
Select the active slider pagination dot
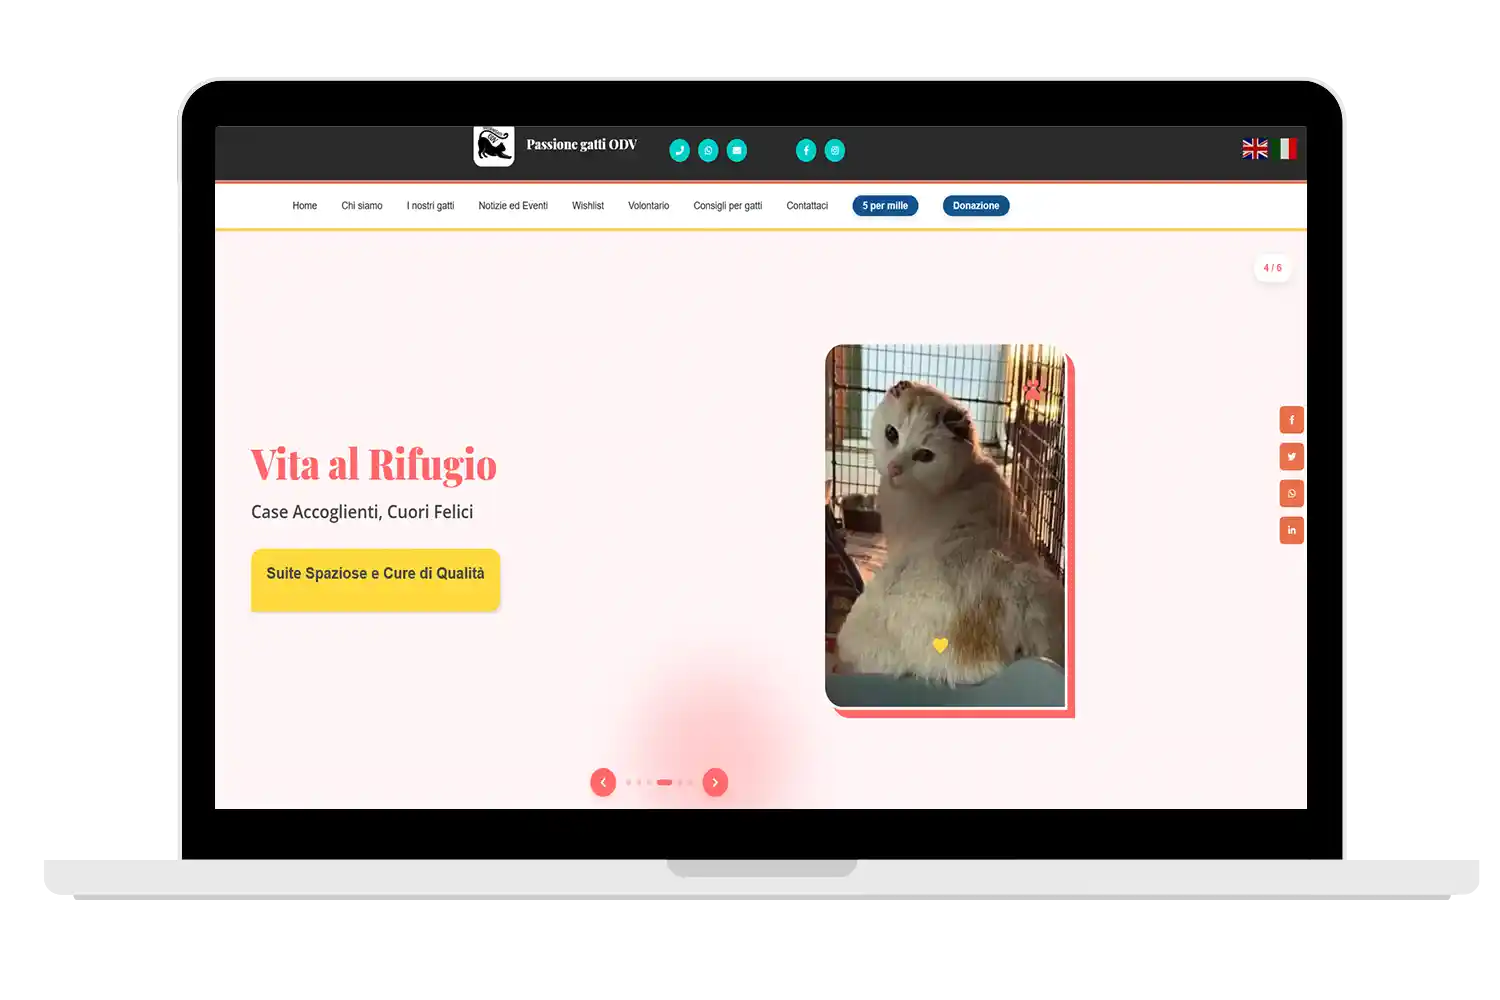pyautogui.click(x=664, y=782)
